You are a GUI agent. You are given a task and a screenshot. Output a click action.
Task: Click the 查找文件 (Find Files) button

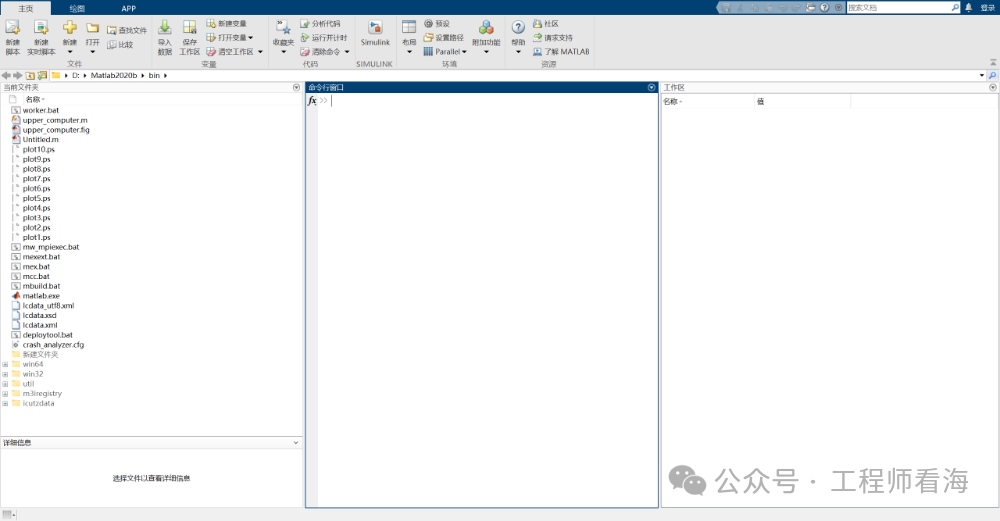point(127,30)
